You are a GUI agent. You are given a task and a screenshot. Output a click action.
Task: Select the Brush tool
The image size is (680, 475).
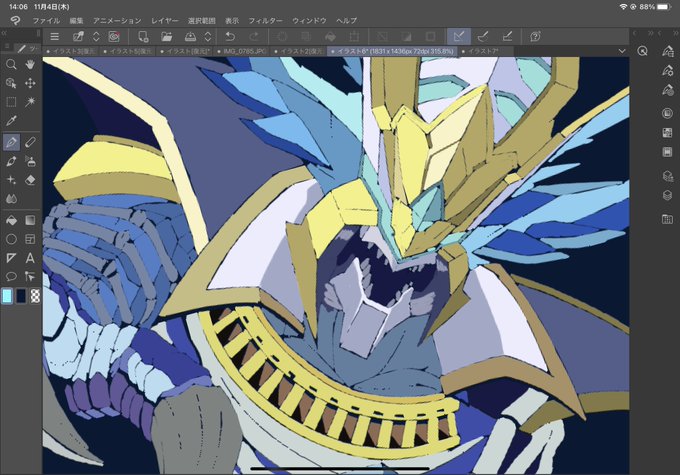coord(11,161)
